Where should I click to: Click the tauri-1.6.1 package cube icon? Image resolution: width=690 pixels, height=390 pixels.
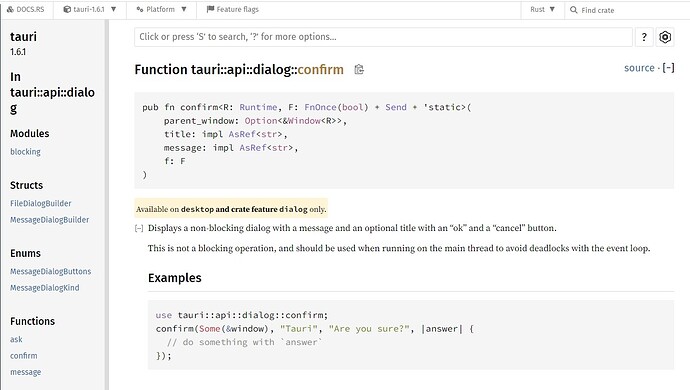67,9
